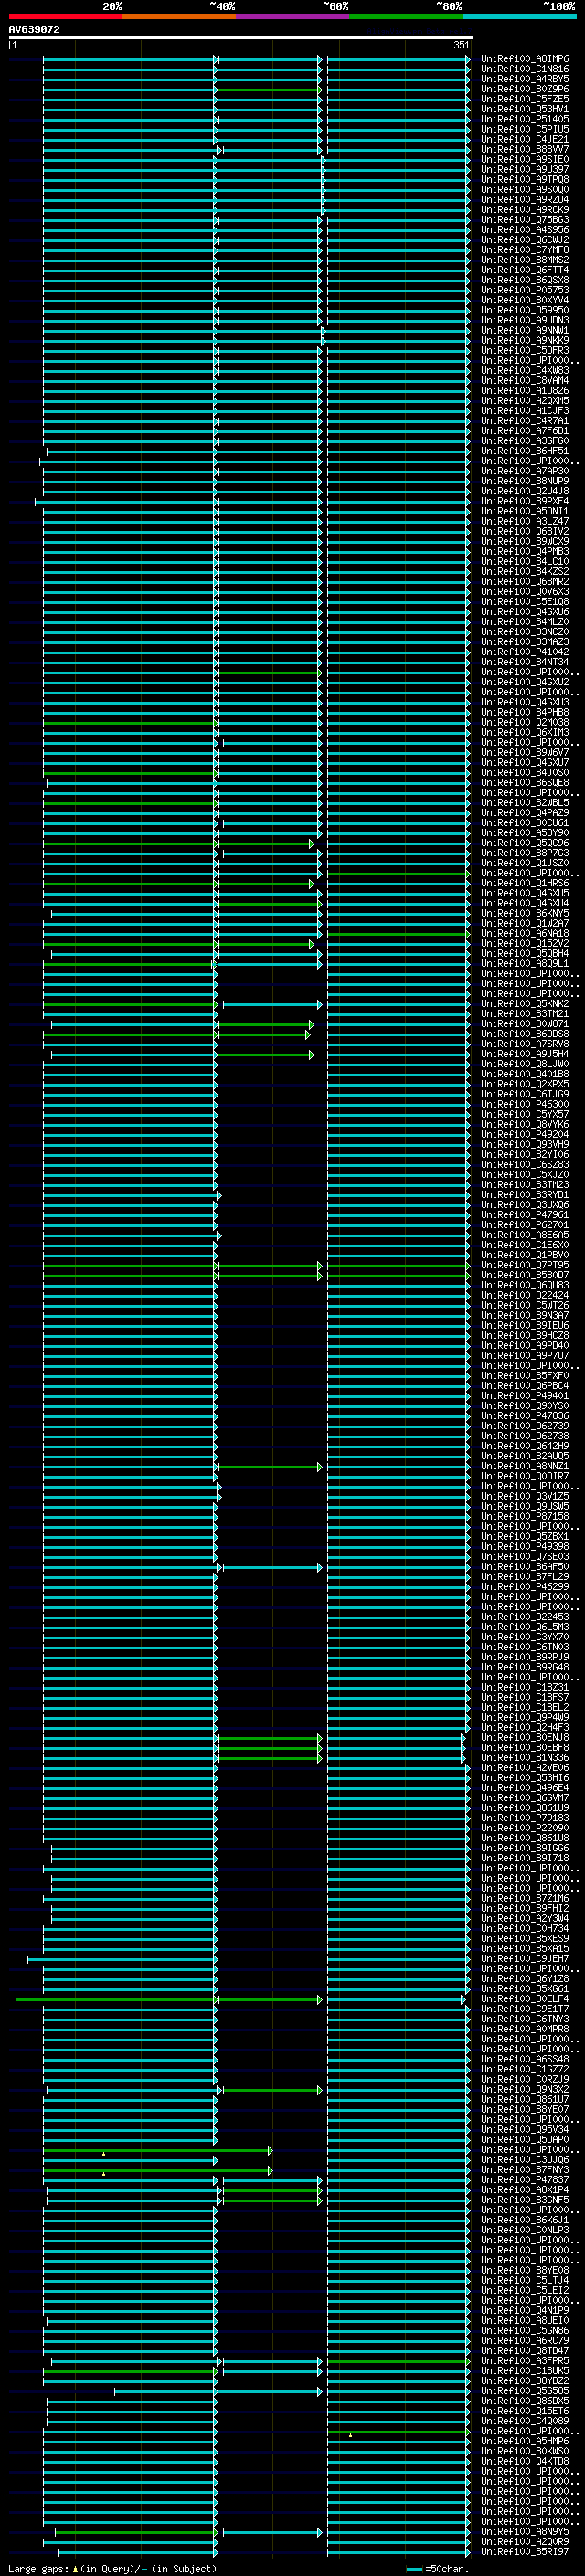Image resolution: width=585 pixels, height=2576 pixels.
Task: Select subject label UniRef100_B6SQE8
Action: [525, 782]
